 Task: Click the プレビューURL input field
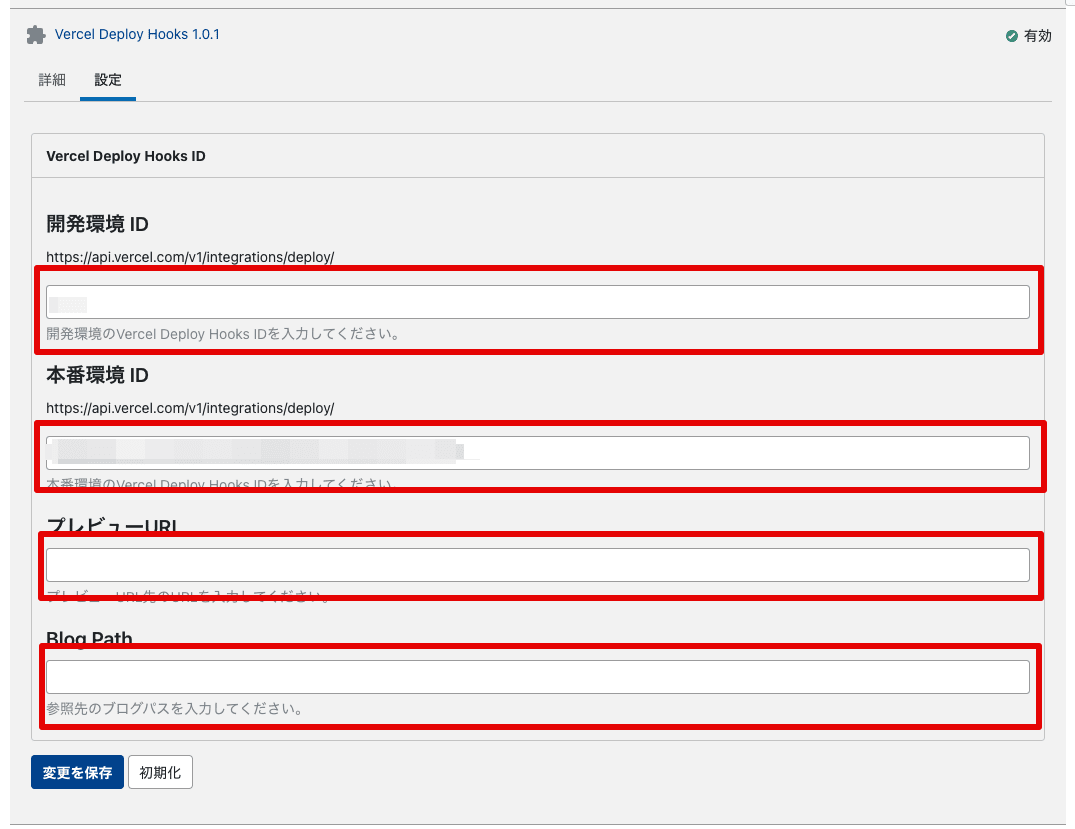[538, 565]
